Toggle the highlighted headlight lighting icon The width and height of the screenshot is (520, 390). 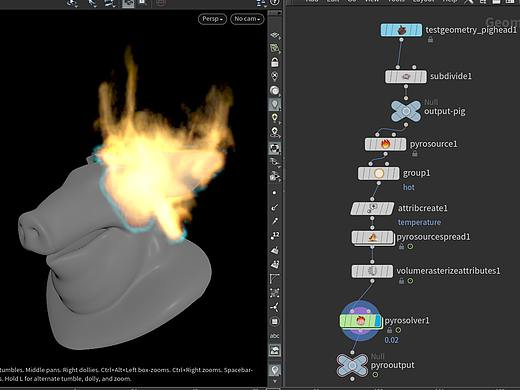point(275,104)
